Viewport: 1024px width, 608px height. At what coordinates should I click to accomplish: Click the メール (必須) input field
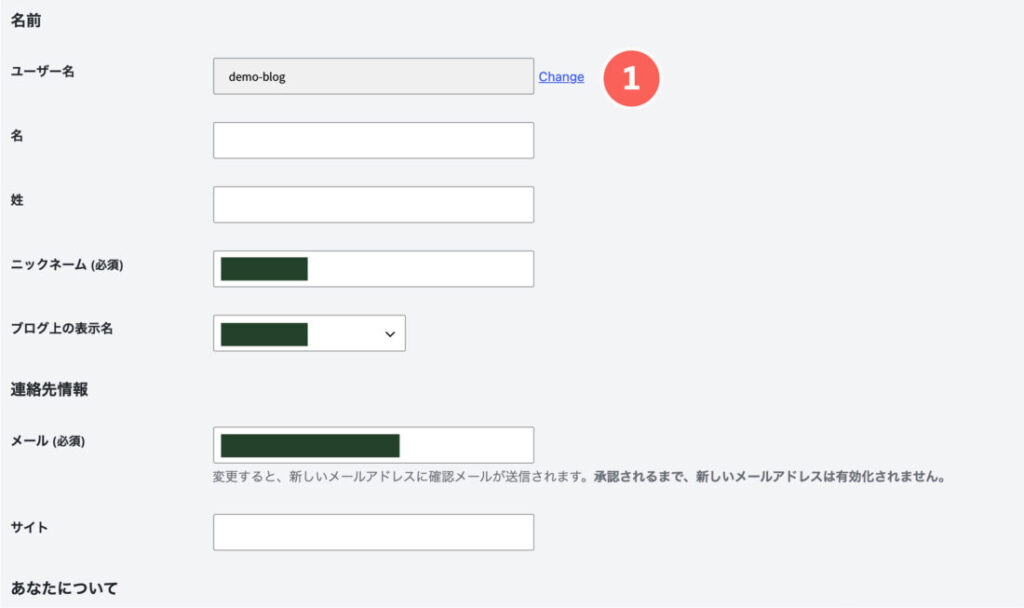click(374, 445)
